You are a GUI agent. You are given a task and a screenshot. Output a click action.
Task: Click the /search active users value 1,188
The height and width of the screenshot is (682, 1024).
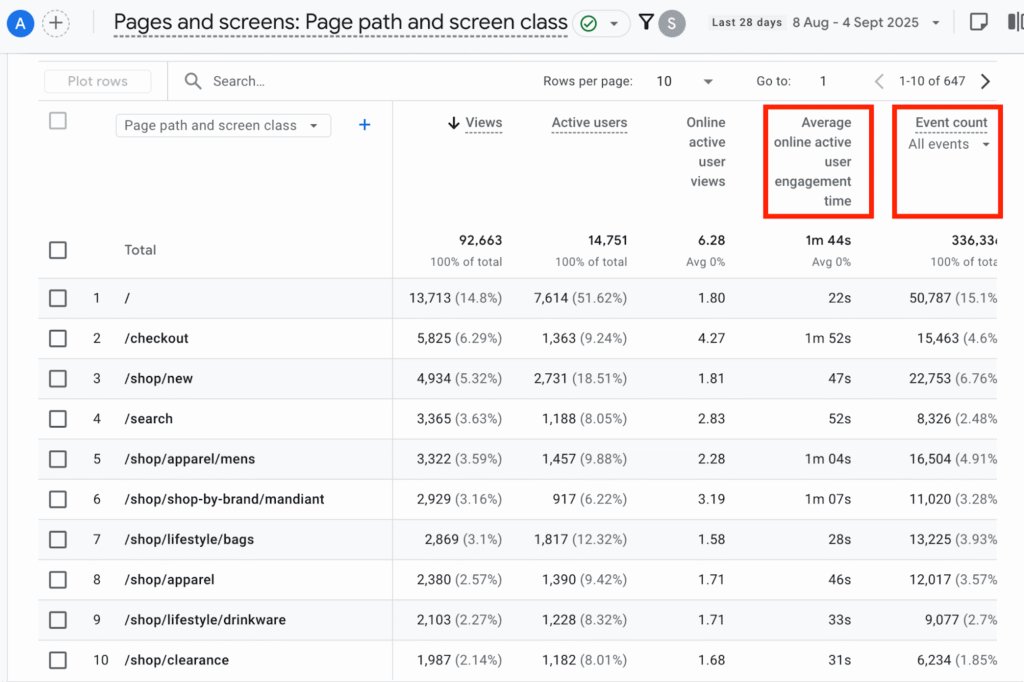[x=559, y=419]
